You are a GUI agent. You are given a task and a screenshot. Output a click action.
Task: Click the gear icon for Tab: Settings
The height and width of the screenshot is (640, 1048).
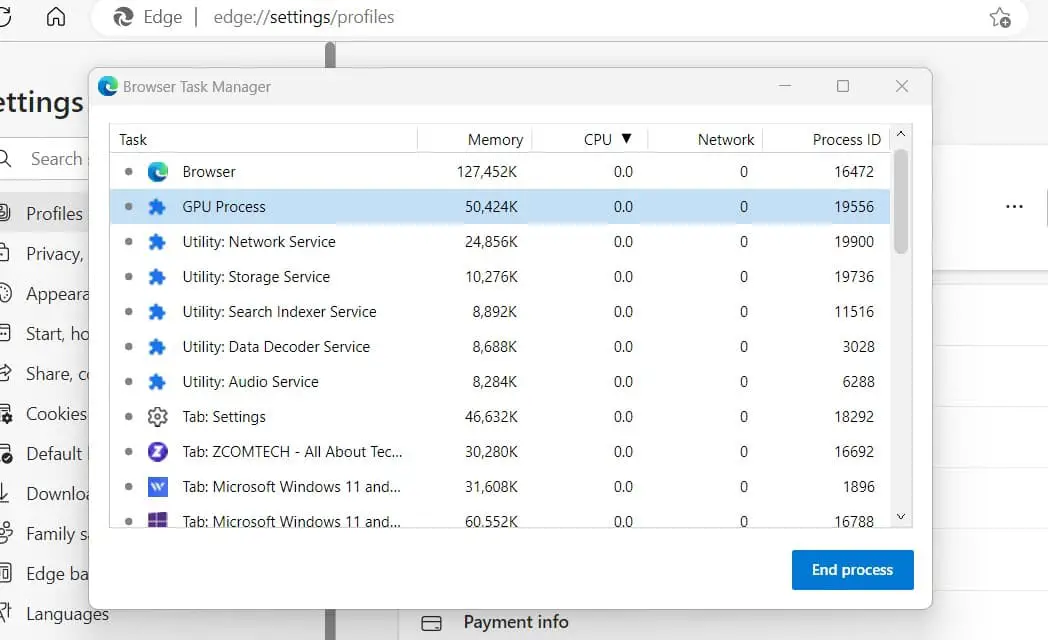click(157, 417)
